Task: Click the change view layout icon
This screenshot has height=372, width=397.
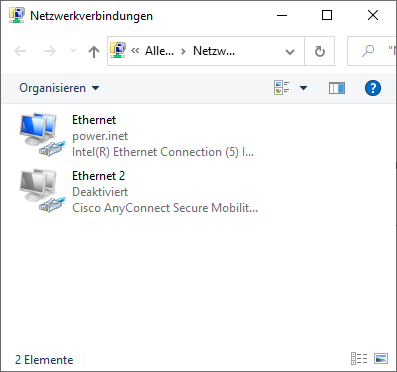Action: 282,88
